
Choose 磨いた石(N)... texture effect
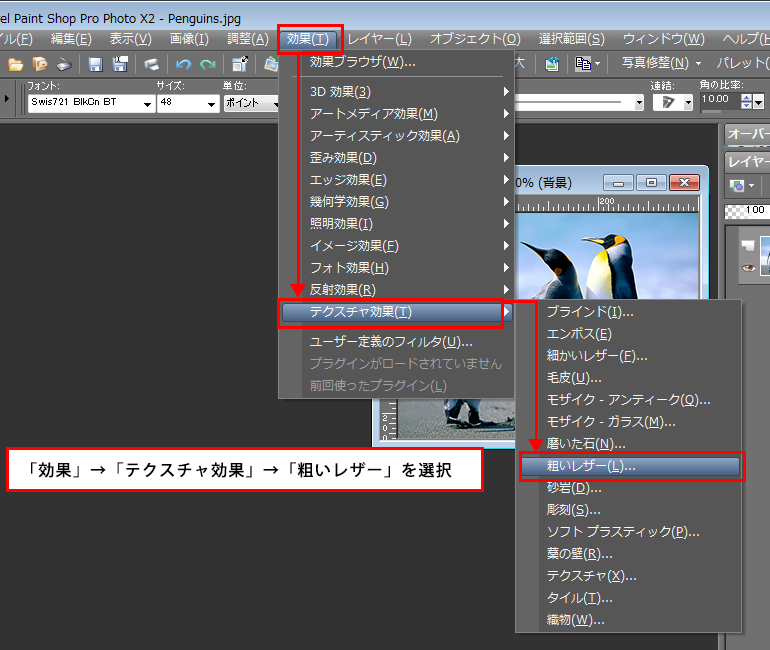coord(628,444)
